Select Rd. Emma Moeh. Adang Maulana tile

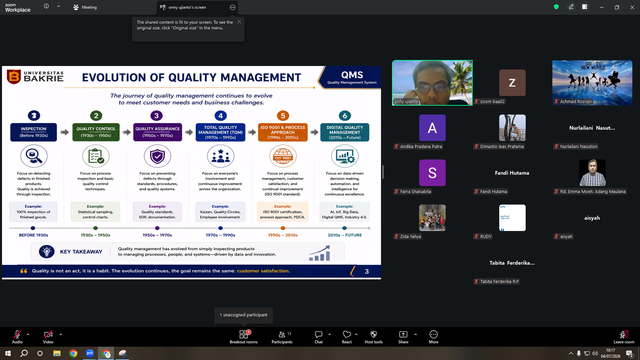coord(592,173)
